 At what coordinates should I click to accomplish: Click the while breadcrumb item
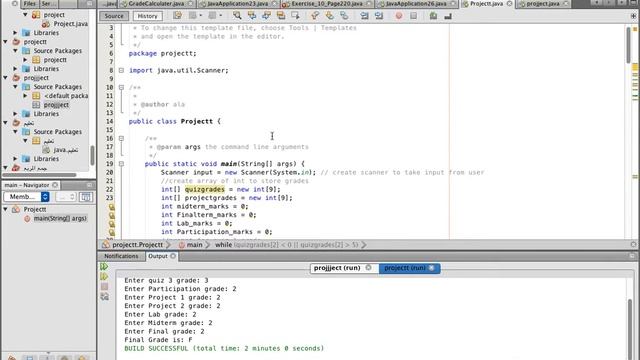pyautogui.click(x=287, y=245)
